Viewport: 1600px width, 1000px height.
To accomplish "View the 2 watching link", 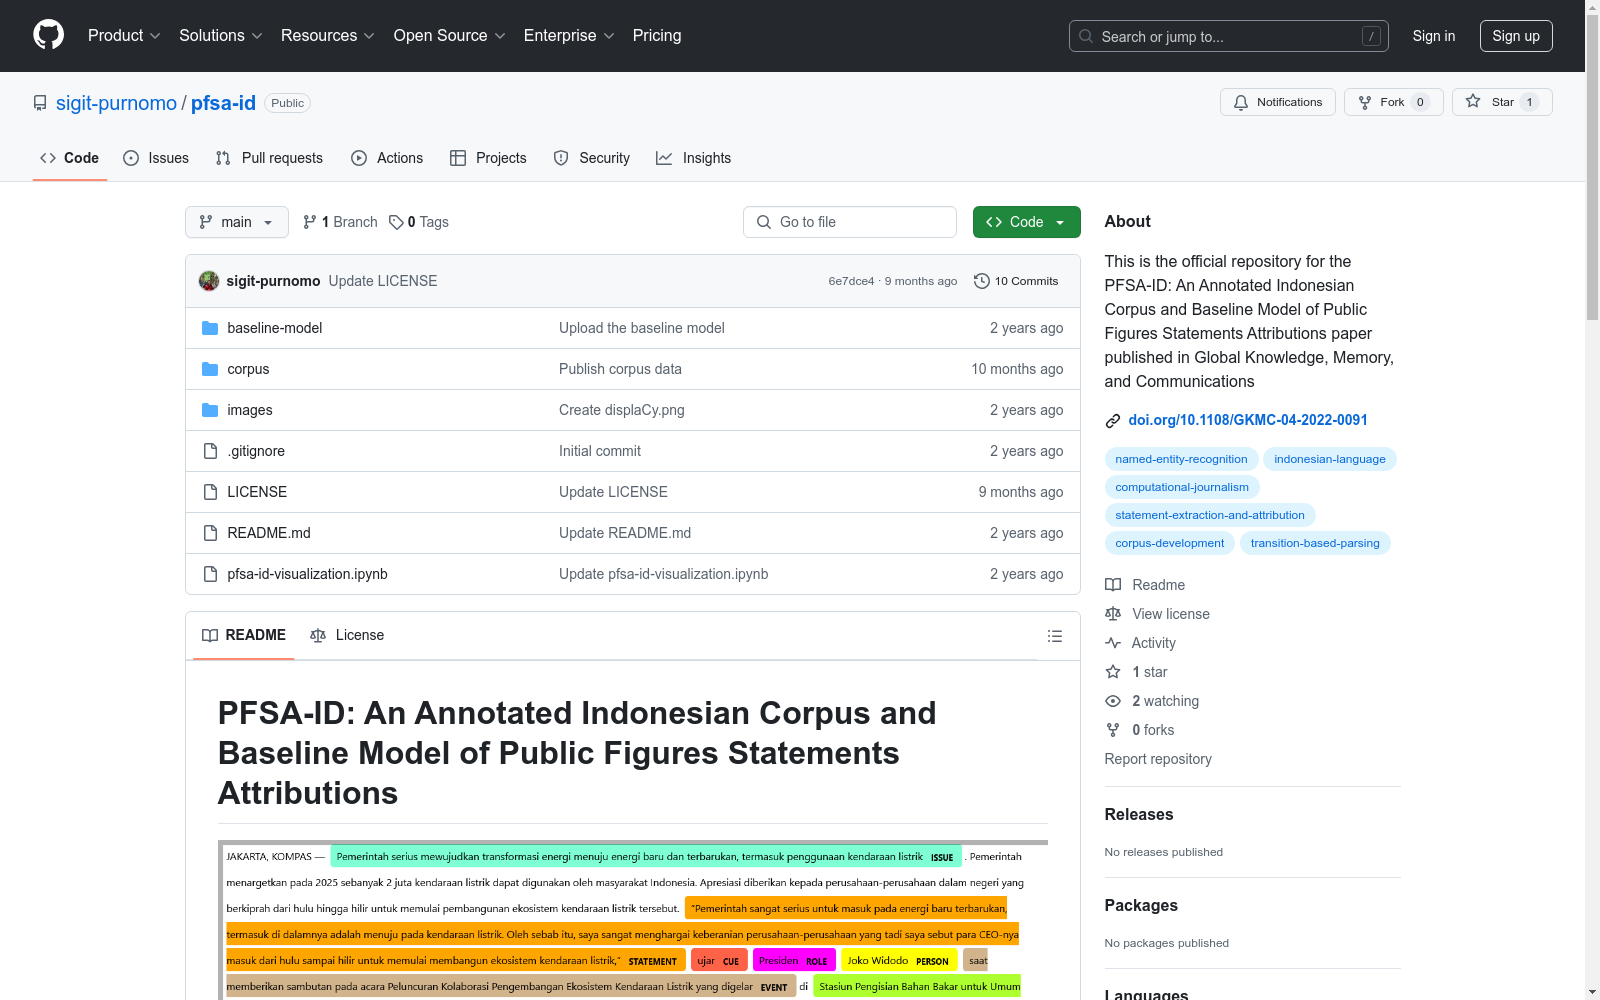I will pyautogui.click(x=1152, y=701).
